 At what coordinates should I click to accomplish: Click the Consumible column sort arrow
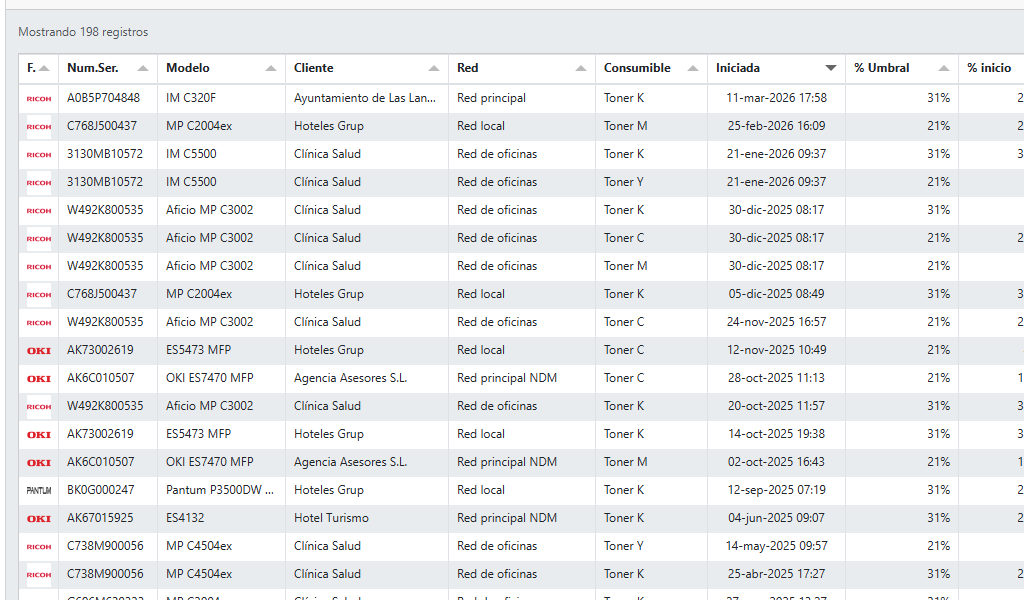pyautogui.click(x=693, y=68)
